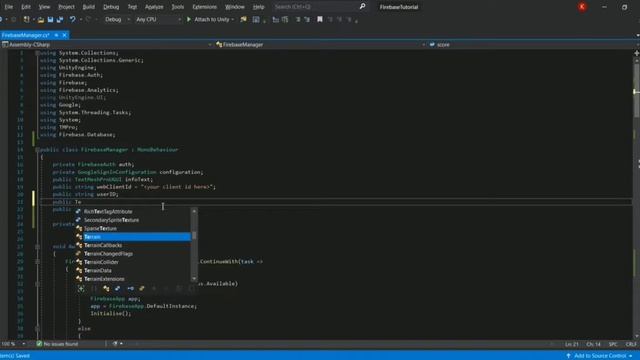Toggle the IntelliSense interfaces filter icon
This screenshot has width=640, height=360.
tap(130, 289)
